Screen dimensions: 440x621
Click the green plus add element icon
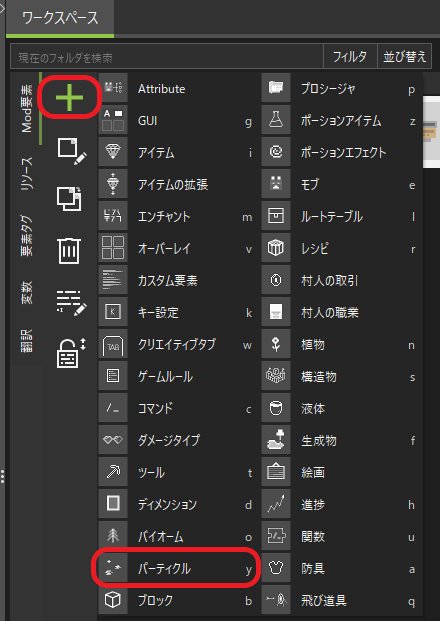click(x=69, y=97)
